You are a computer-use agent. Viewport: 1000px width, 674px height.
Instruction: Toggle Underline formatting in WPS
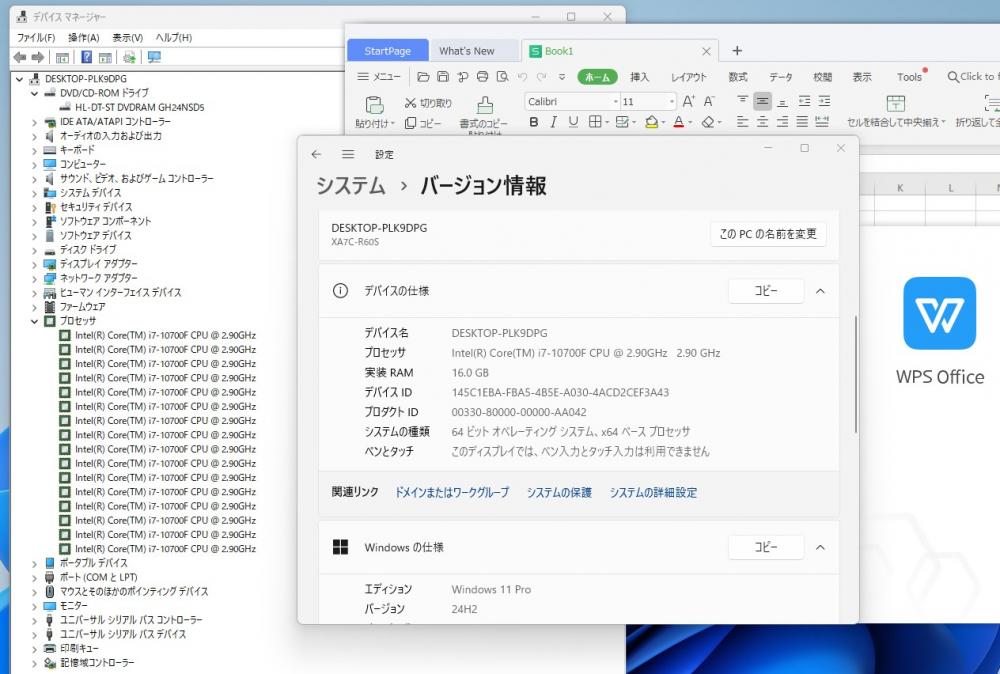click(573, 122)
